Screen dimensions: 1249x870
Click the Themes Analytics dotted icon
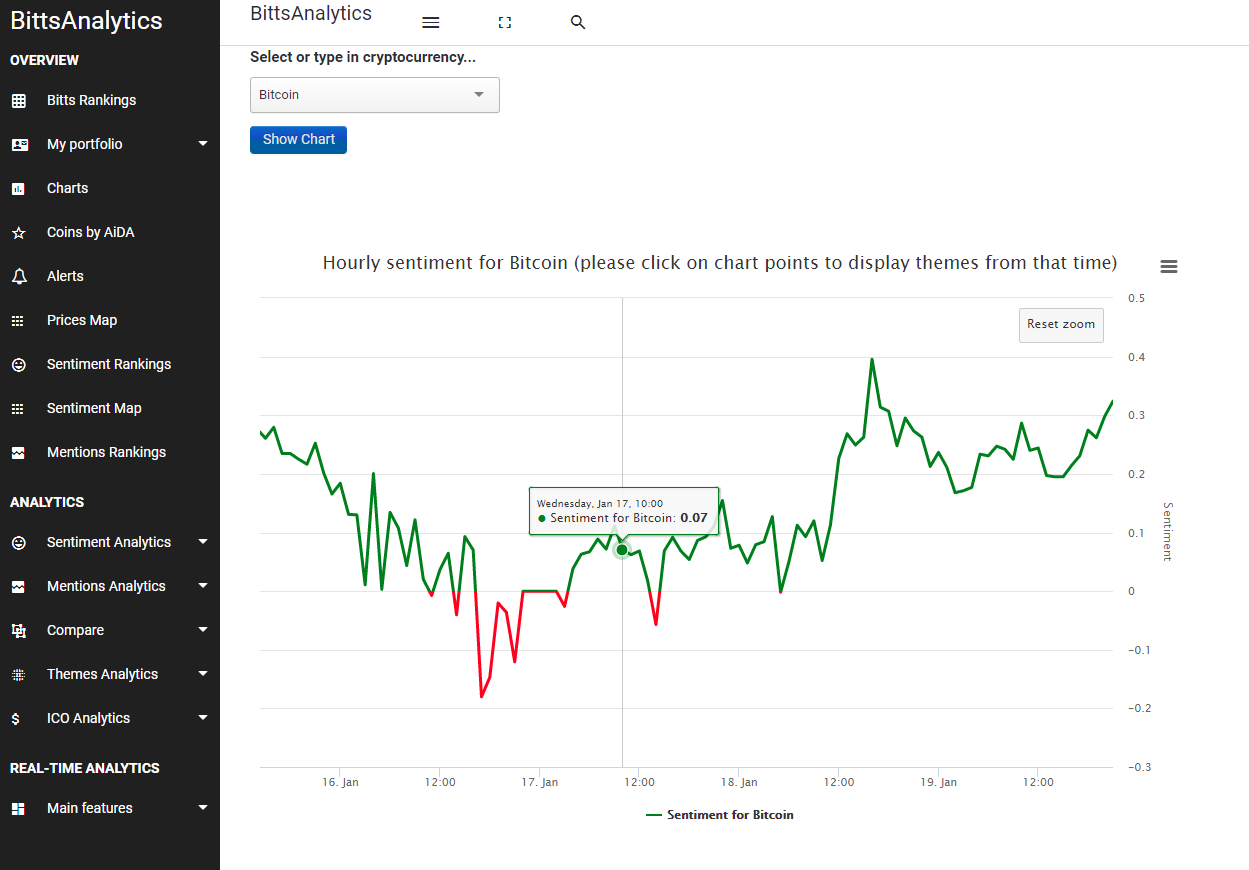pos(18,674)
